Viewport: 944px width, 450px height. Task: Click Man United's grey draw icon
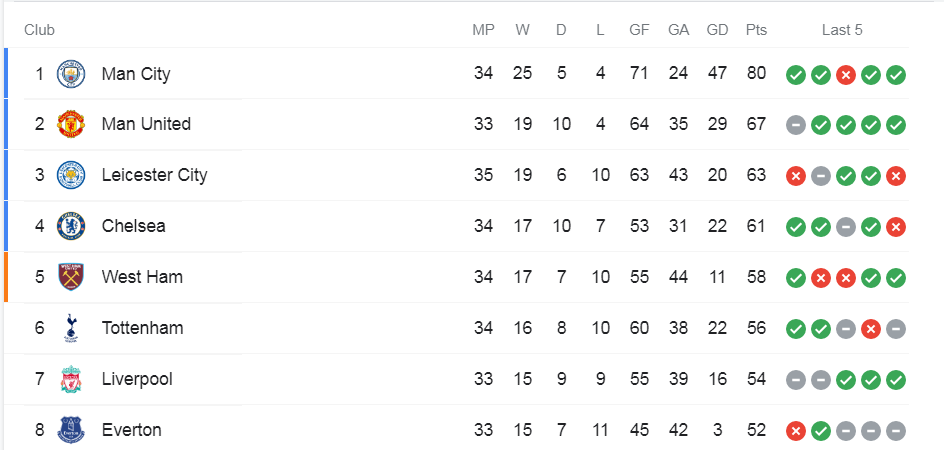pos(796,125)
